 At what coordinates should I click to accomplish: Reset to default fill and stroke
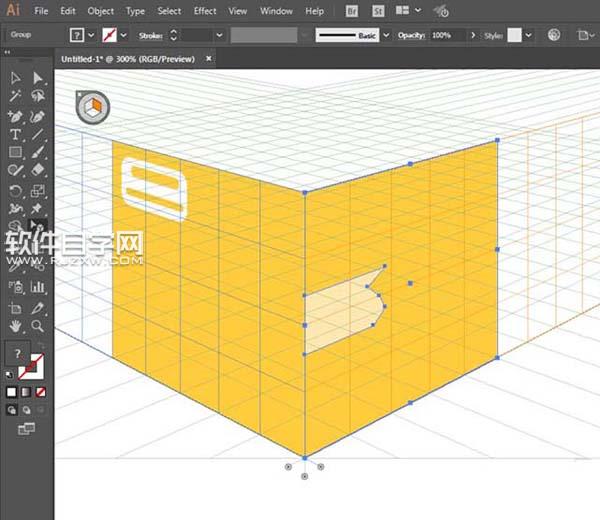[x=9, y=375]
